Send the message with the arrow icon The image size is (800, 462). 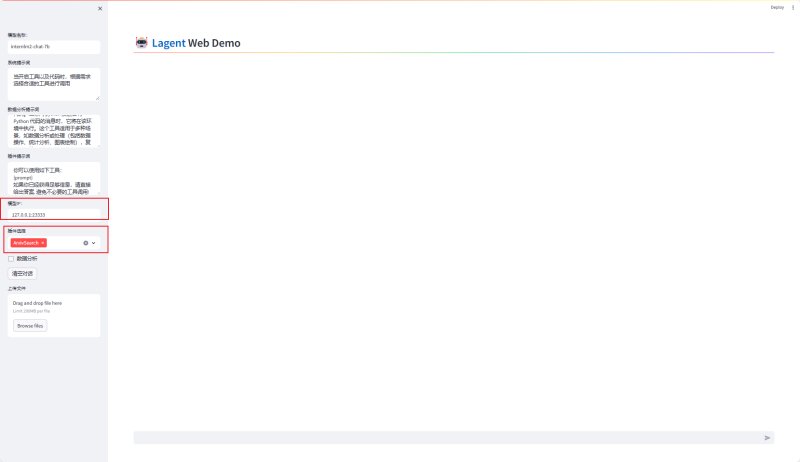click(767, 438)
